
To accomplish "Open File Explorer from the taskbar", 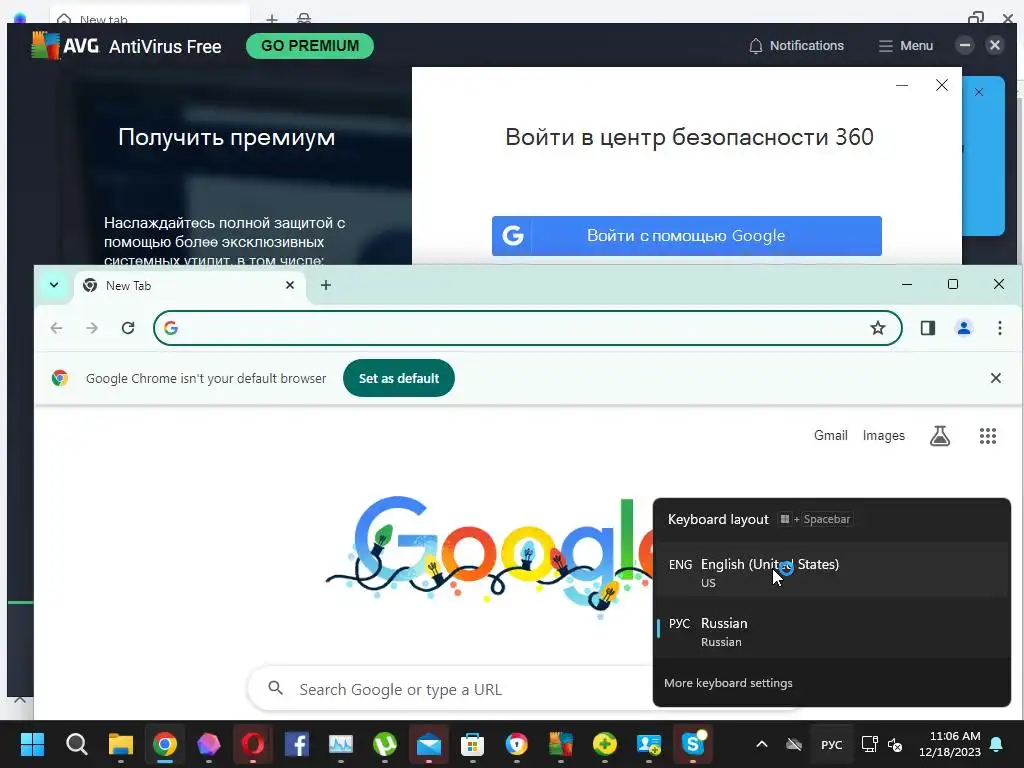I will pyautogui.click(x=121, y=744).
